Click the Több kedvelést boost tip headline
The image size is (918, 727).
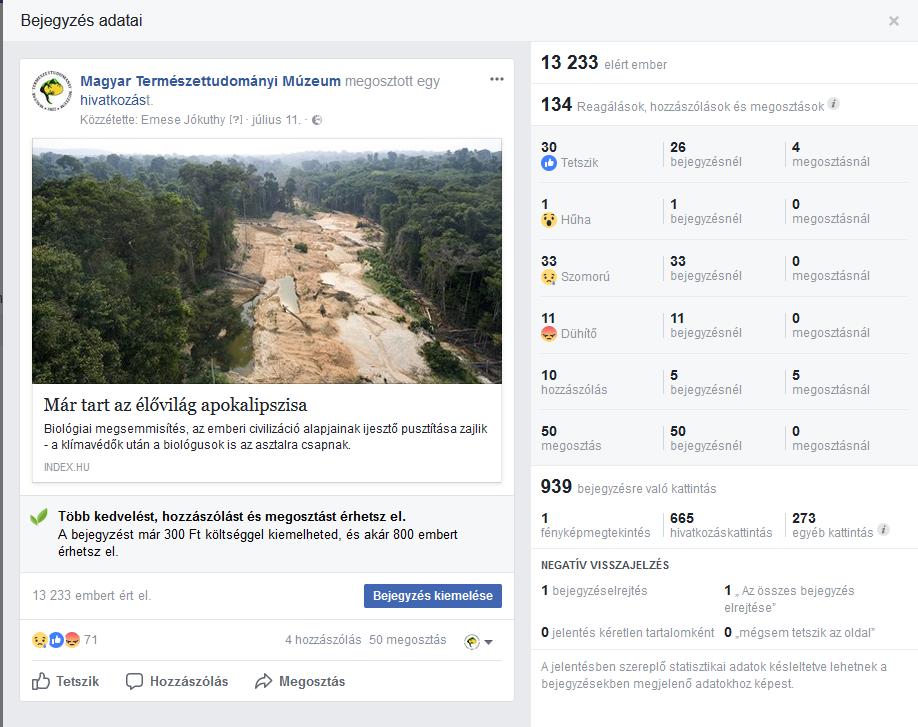point(231,516)
